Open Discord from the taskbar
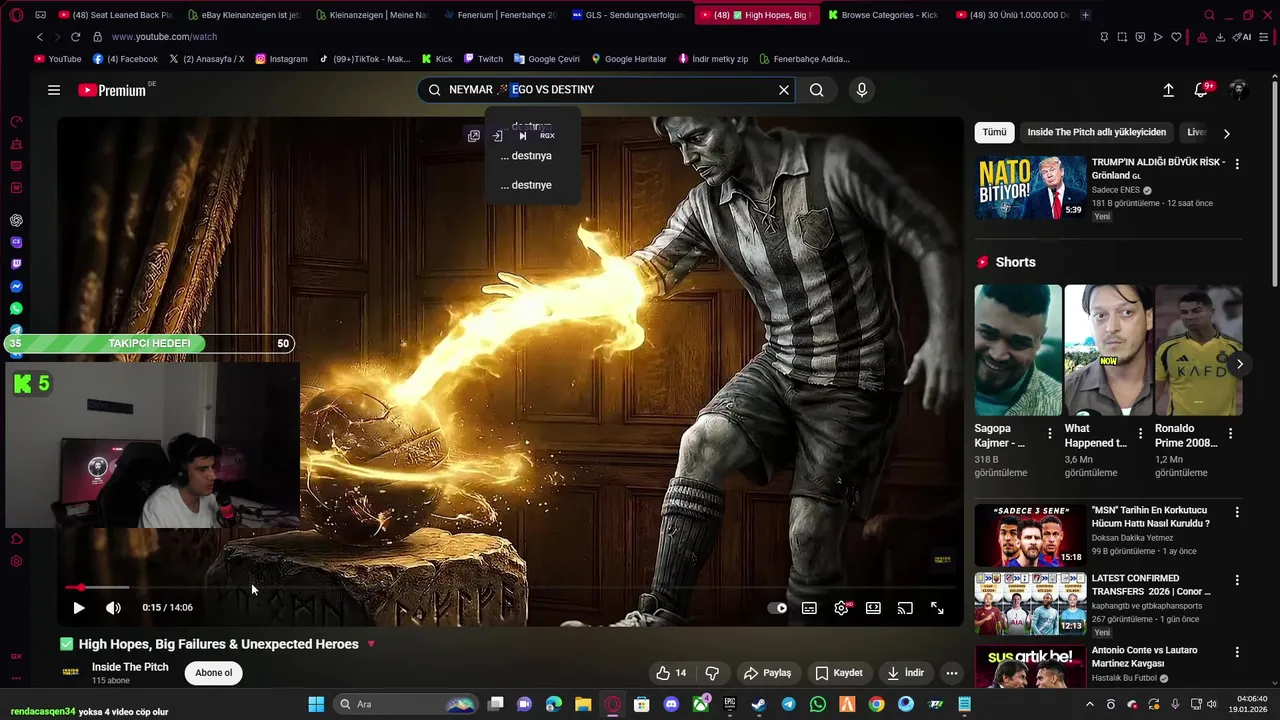This screenshot has width=1280, height=720. [671, 704]
